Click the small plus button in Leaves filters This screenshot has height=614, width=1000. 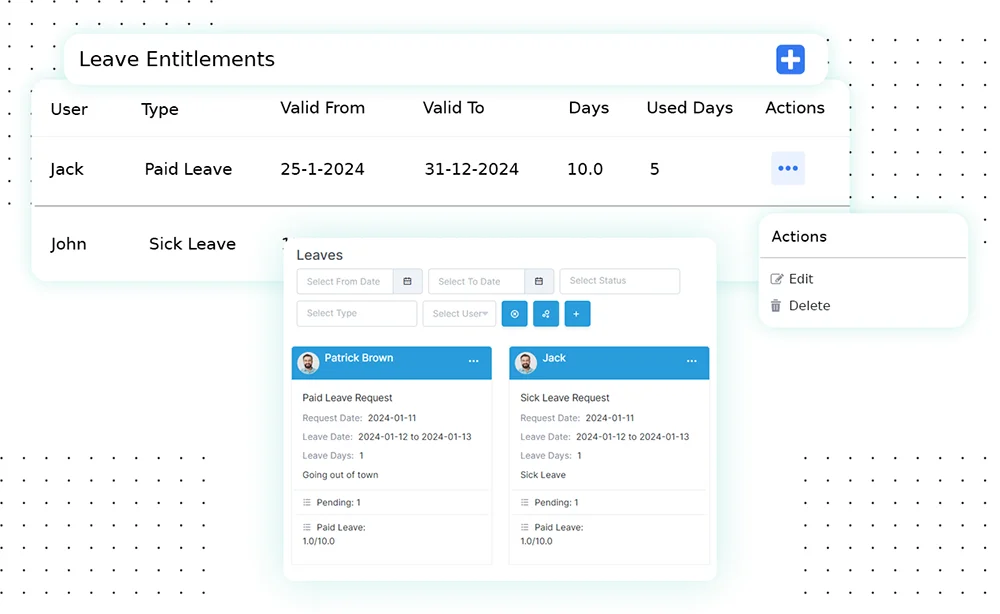[577, 314]
